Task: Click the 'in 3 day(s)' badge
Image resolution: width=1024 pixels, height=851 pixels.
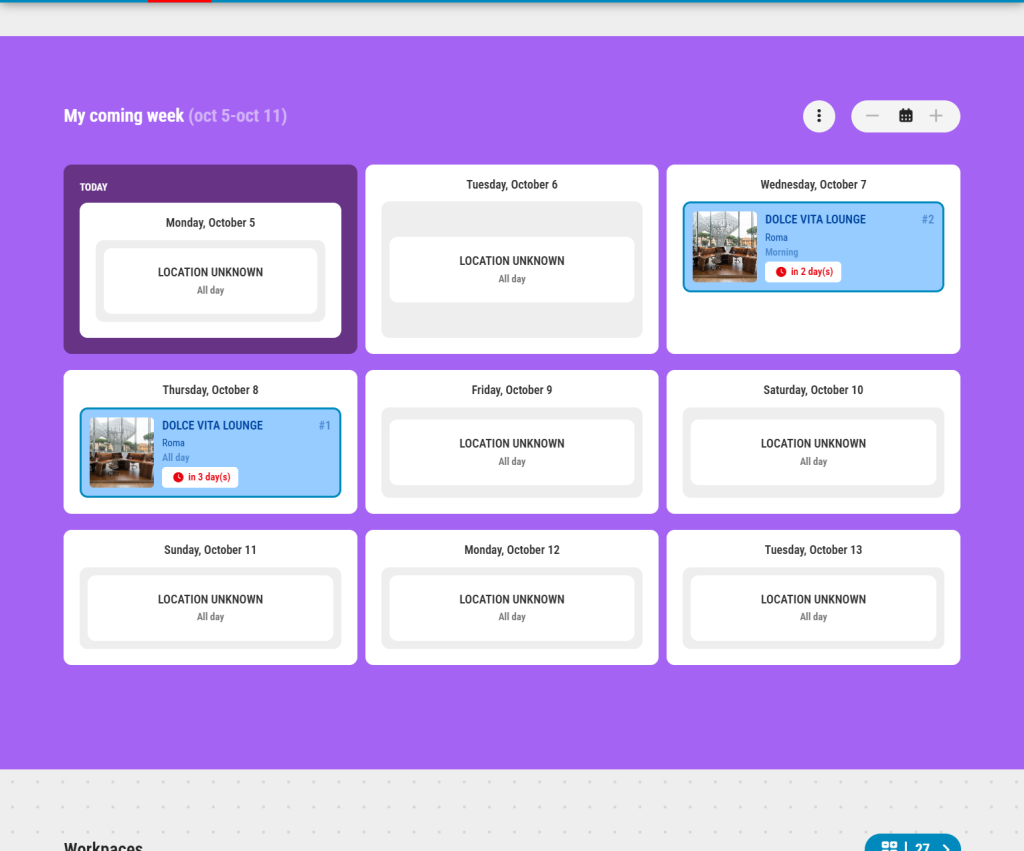Action: [200, 477]
